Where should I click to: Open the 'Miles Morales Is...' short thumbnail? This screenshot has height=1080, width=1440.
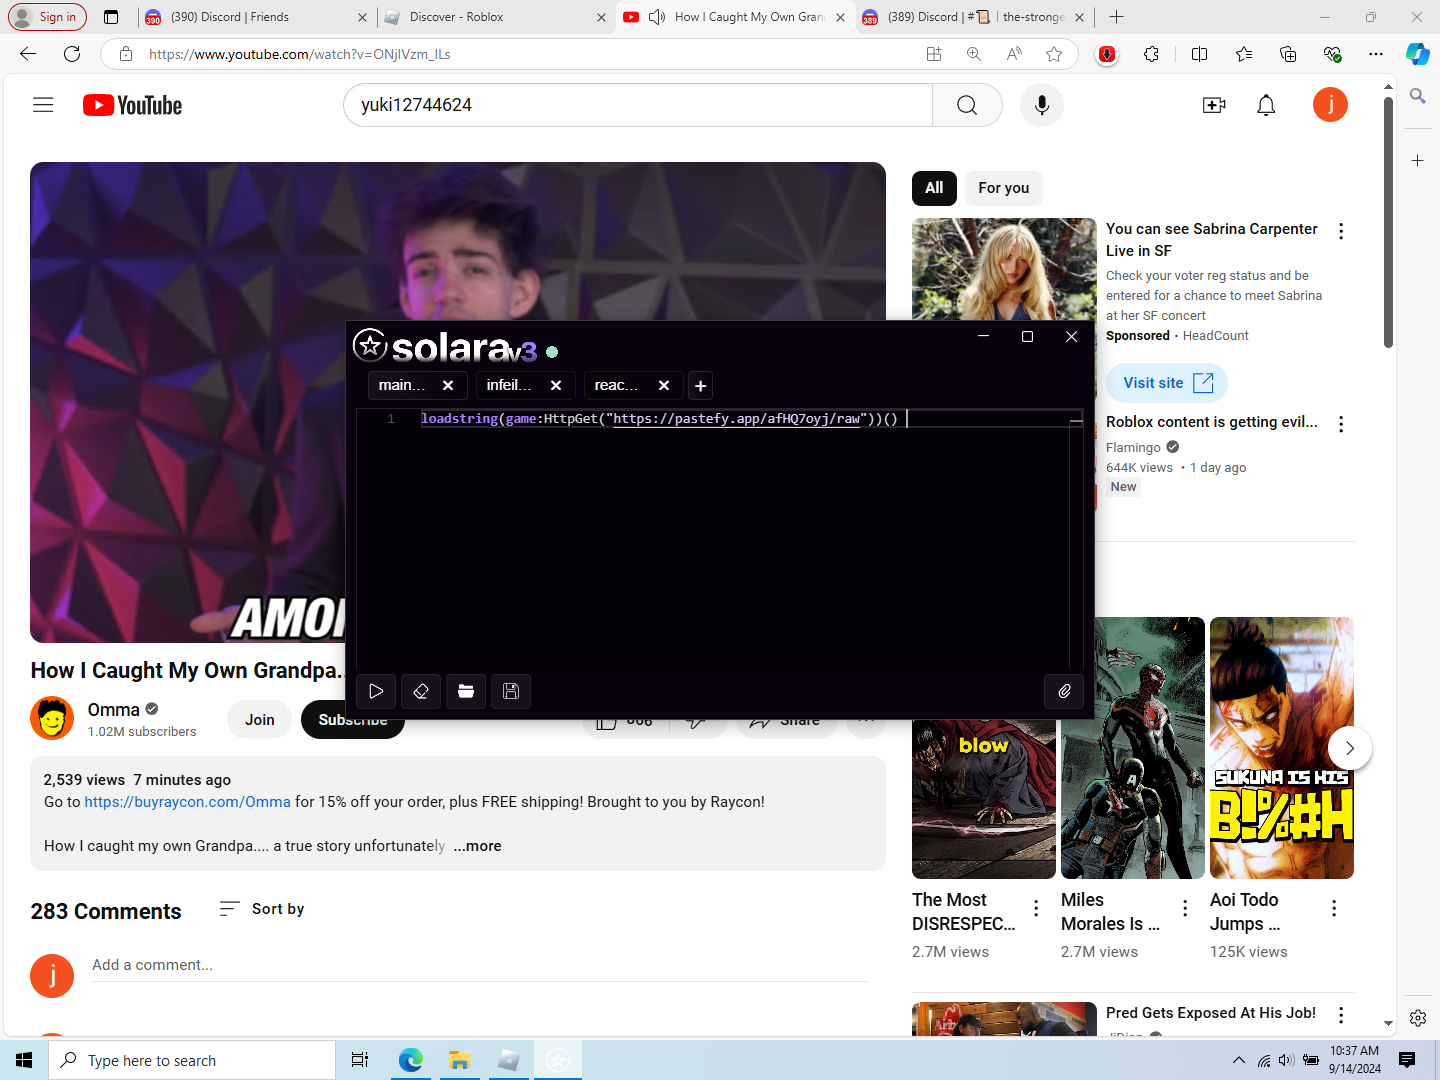1133,748
